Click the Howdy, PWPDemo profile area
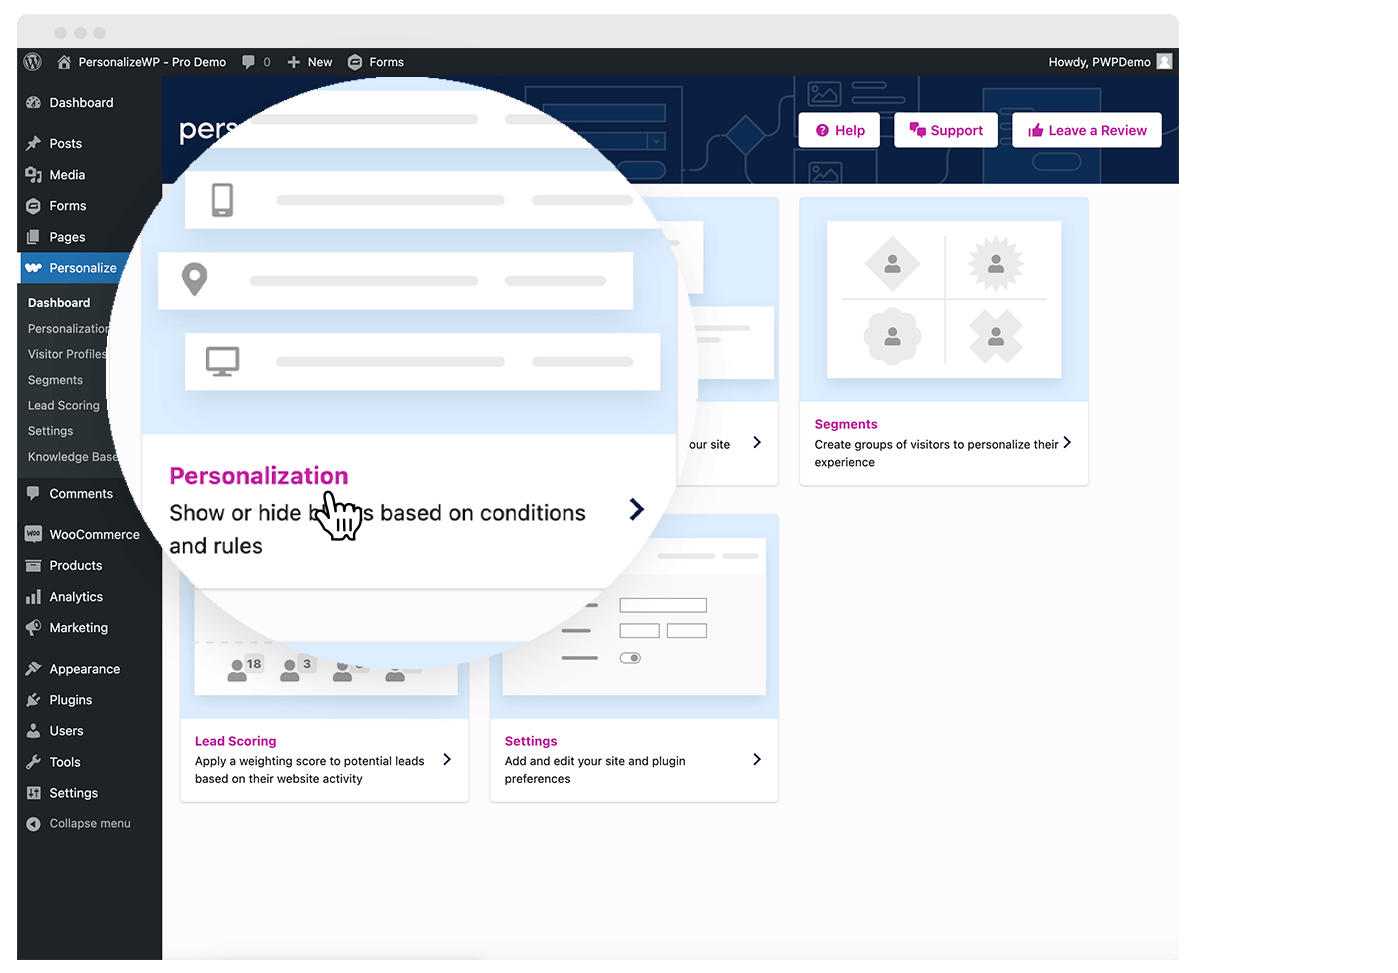This screenshot has width=1398, height=973. (x=1100, y=62)
